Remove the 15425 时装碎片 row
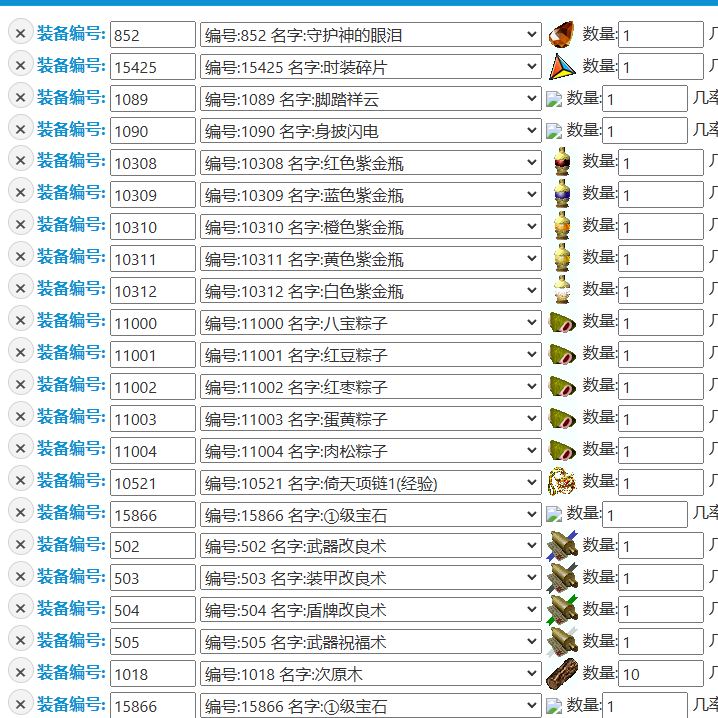 pyautogui.click(x=21, y=65)
